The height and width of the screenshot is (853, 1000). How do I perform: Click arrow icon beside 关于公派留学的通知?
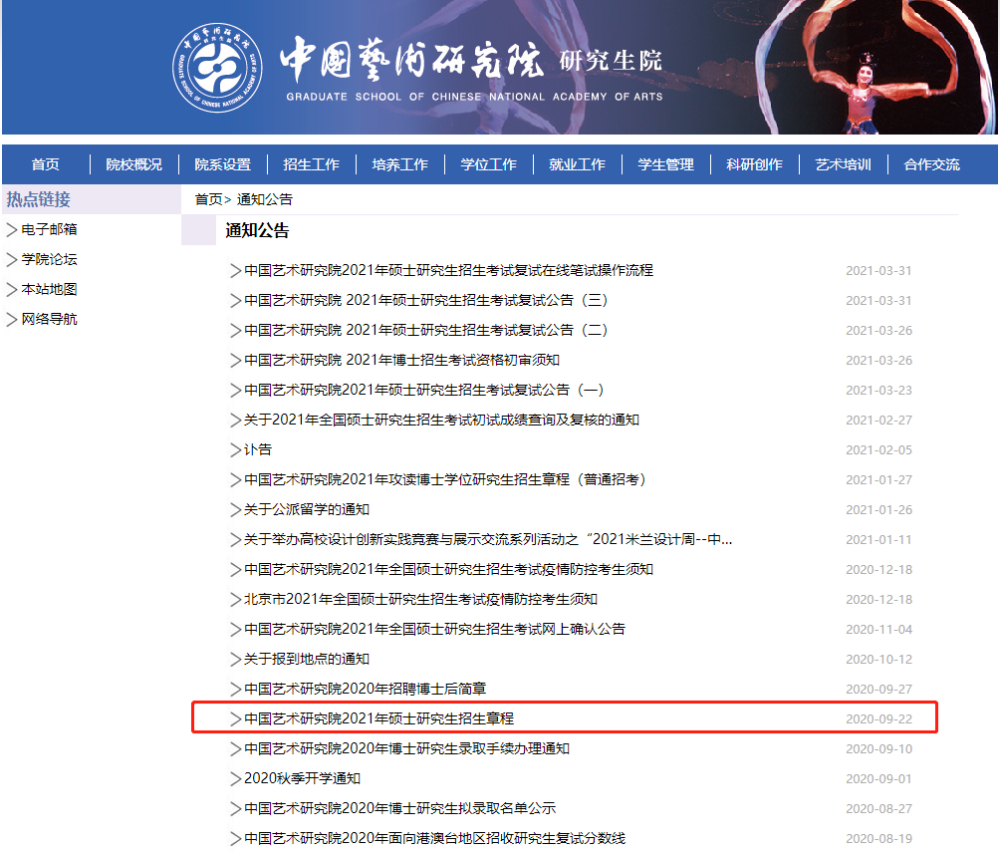[x=235, y=510]
